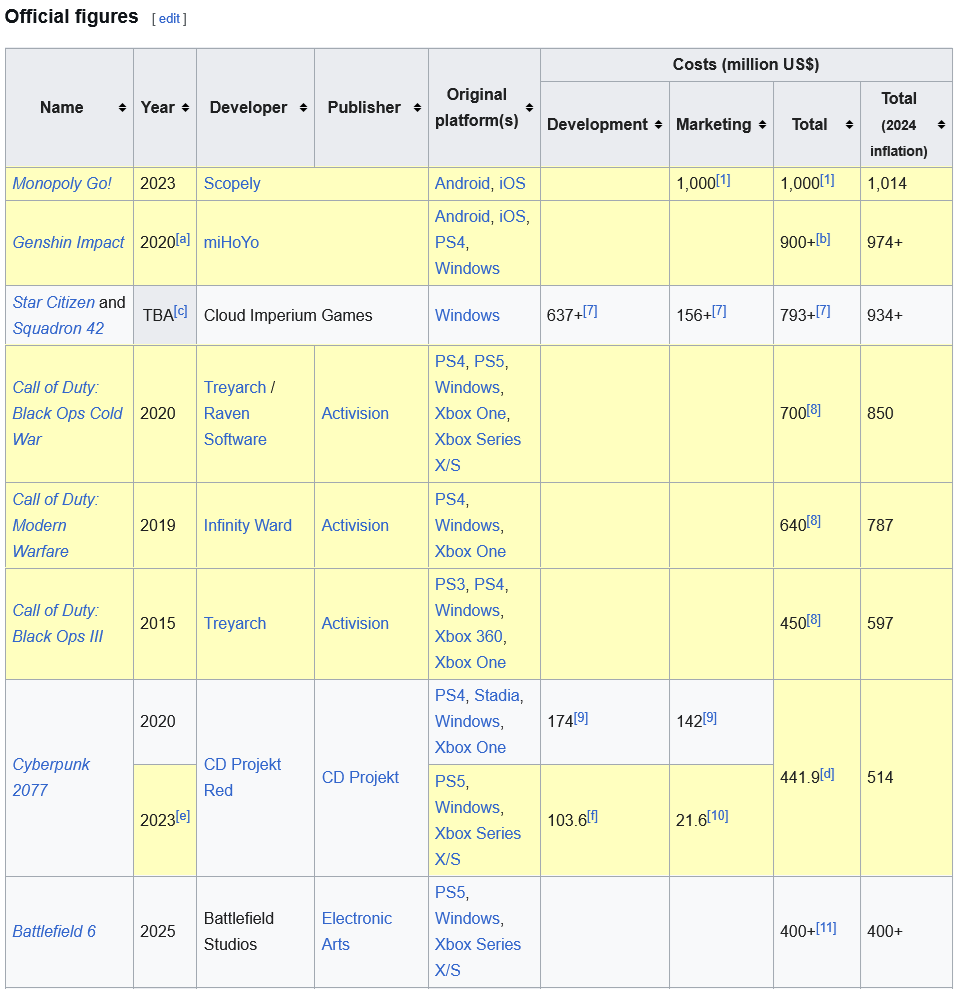
Task: Select the 934+ inflation total cell
Action: pos(906,315)
